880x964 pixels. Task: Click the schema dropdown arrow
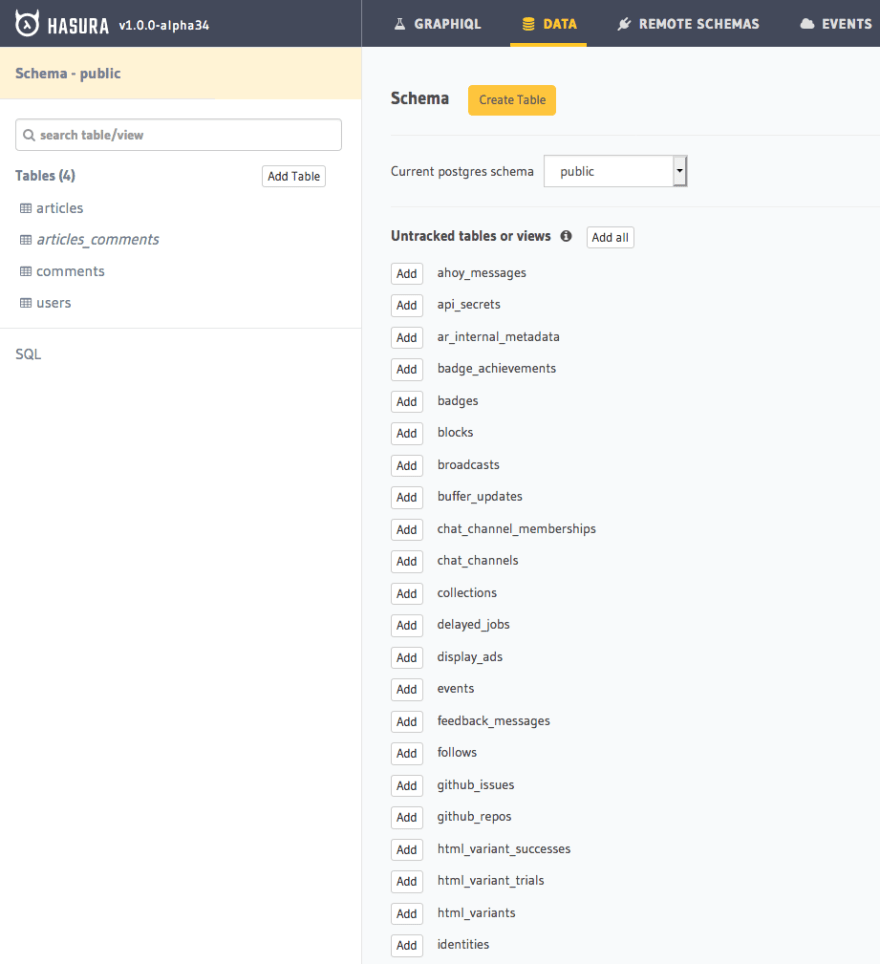coord(680,171)
